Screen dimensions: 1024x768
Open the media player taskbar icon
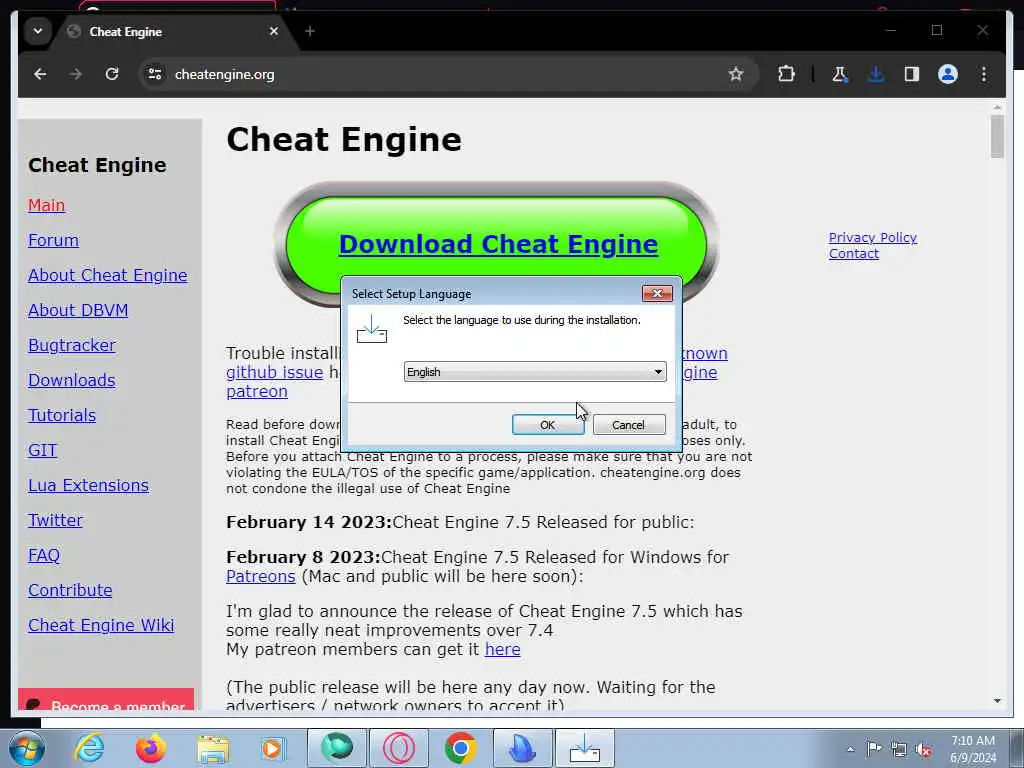274,748
